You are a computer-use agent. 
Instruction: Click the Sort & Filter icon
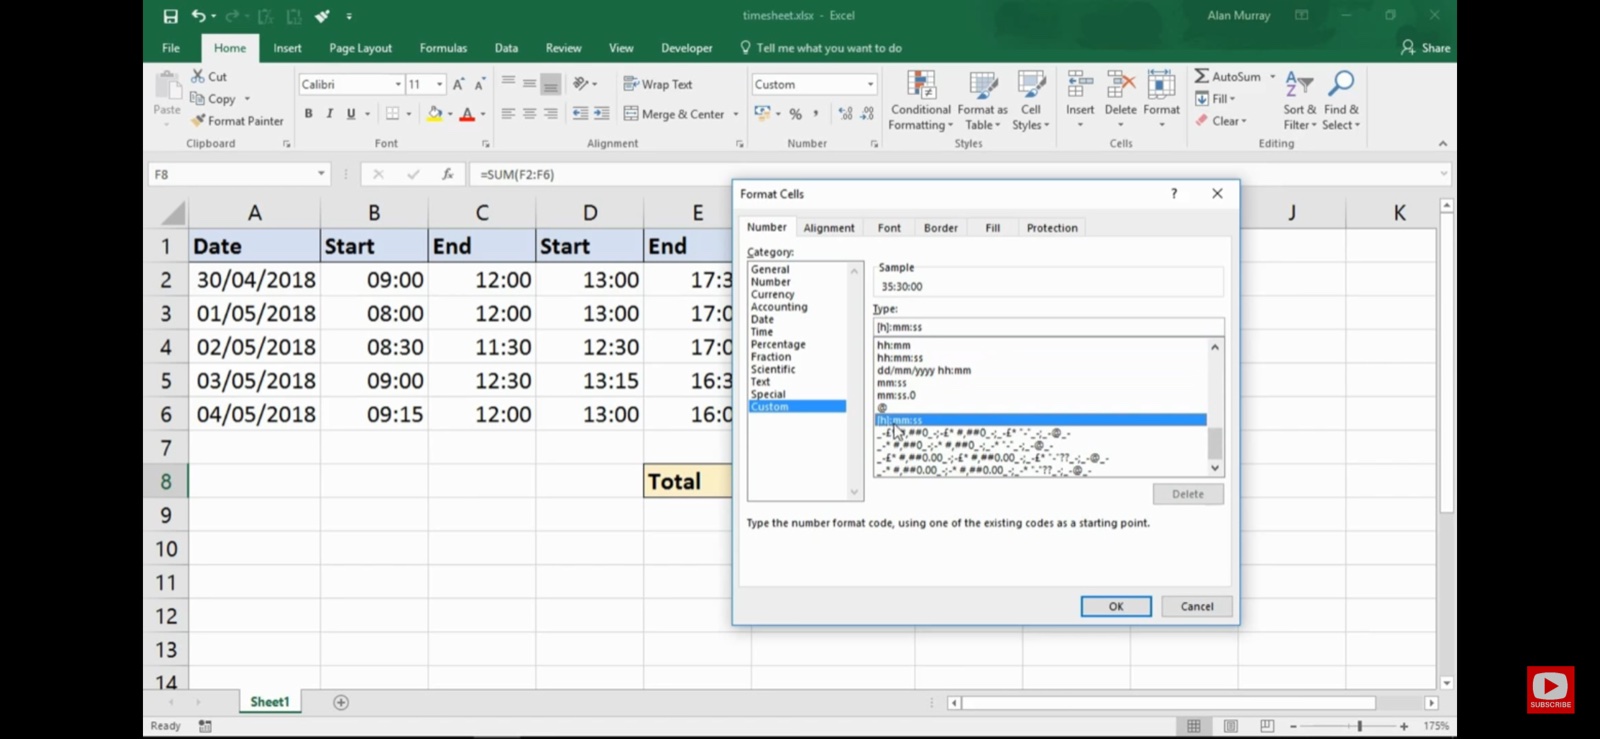coord(1298,86)
